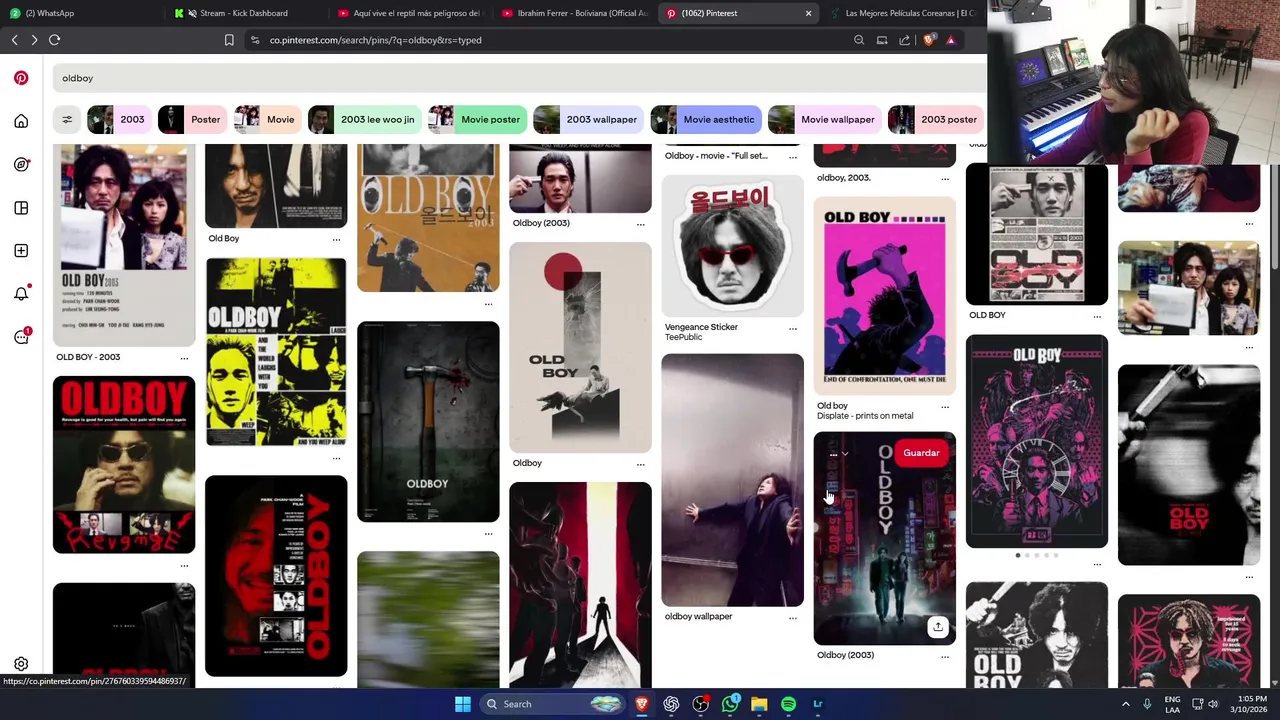
Task: Open Spotify from the taskbar
Action: click(x=788, y=704)
